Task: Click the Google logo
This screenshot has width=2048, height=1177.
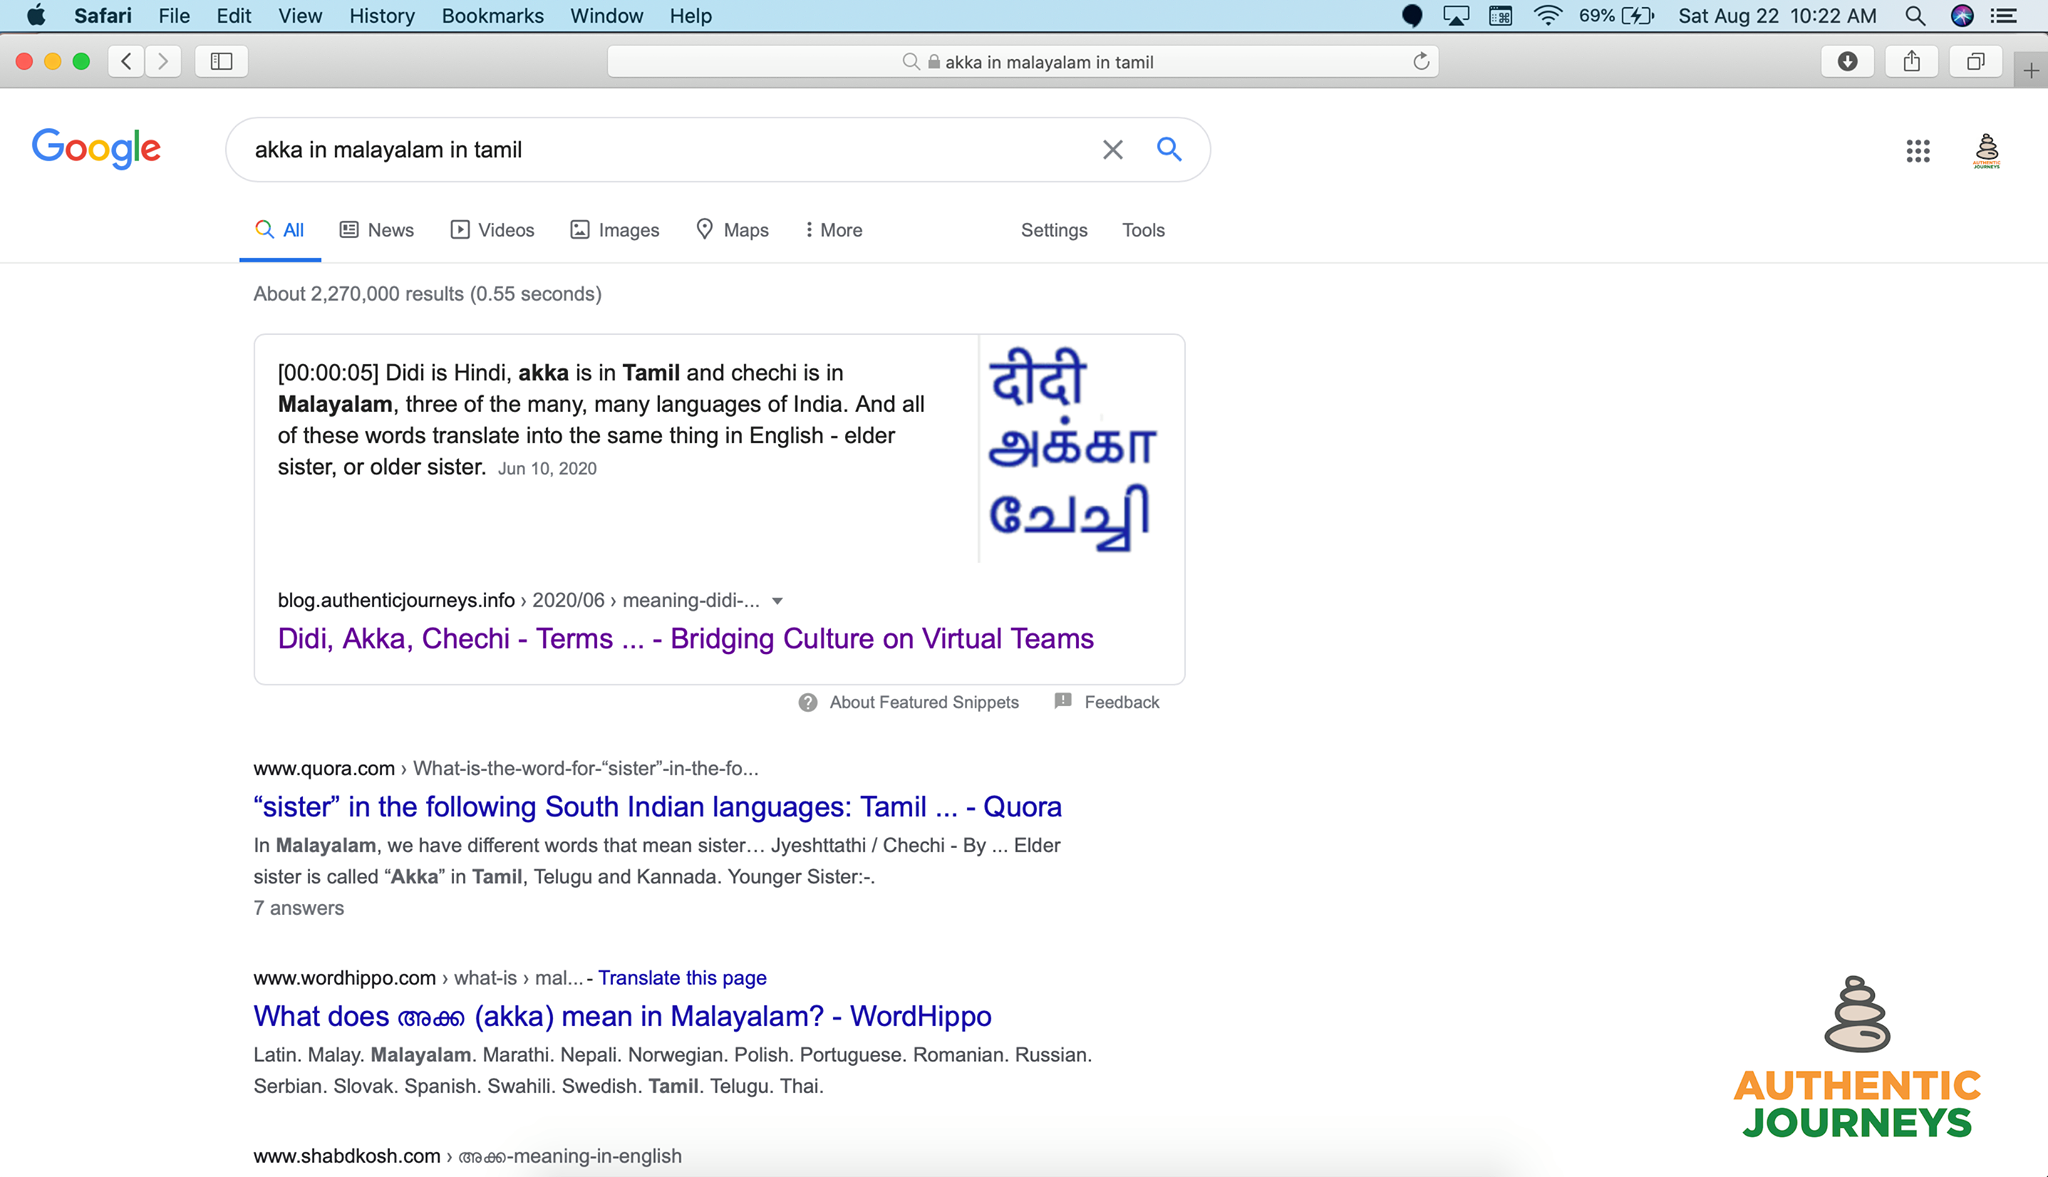Action: [96, 149]
